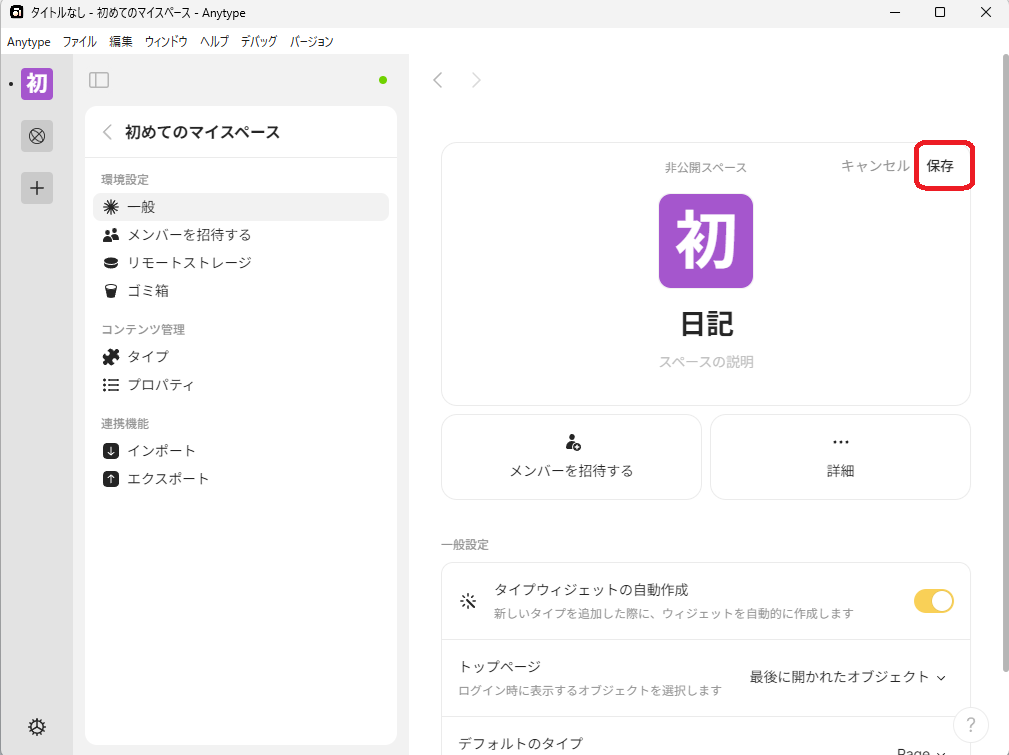Click the リモートストレージ disk icon

click(x=111, y=263)
